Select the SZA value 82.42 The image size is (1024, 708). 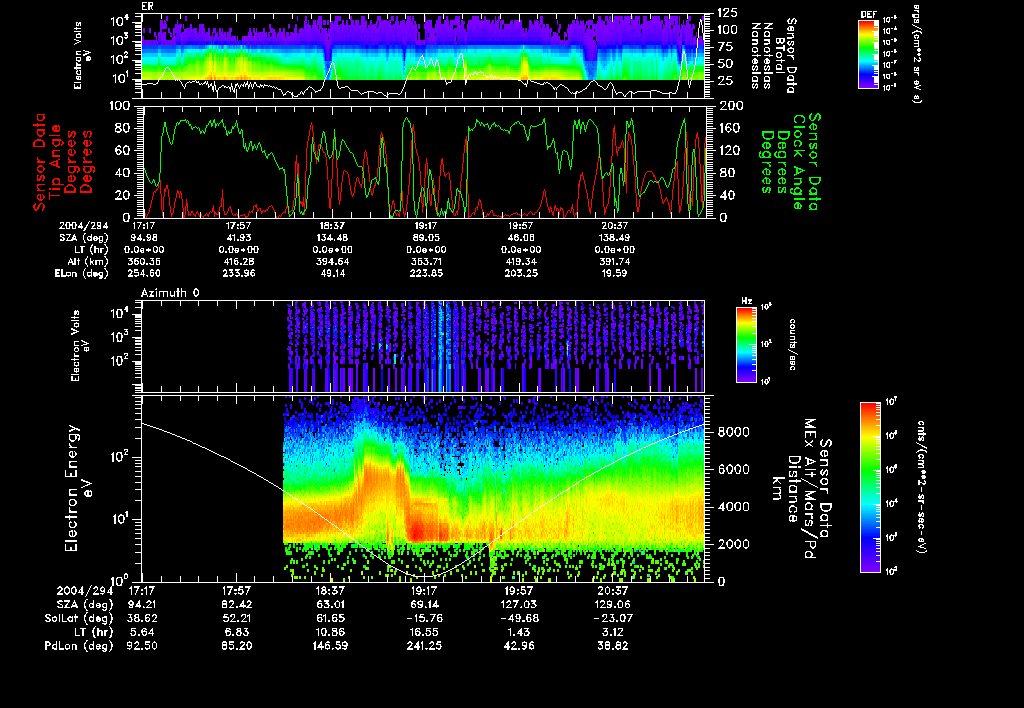tap(236, 604)
